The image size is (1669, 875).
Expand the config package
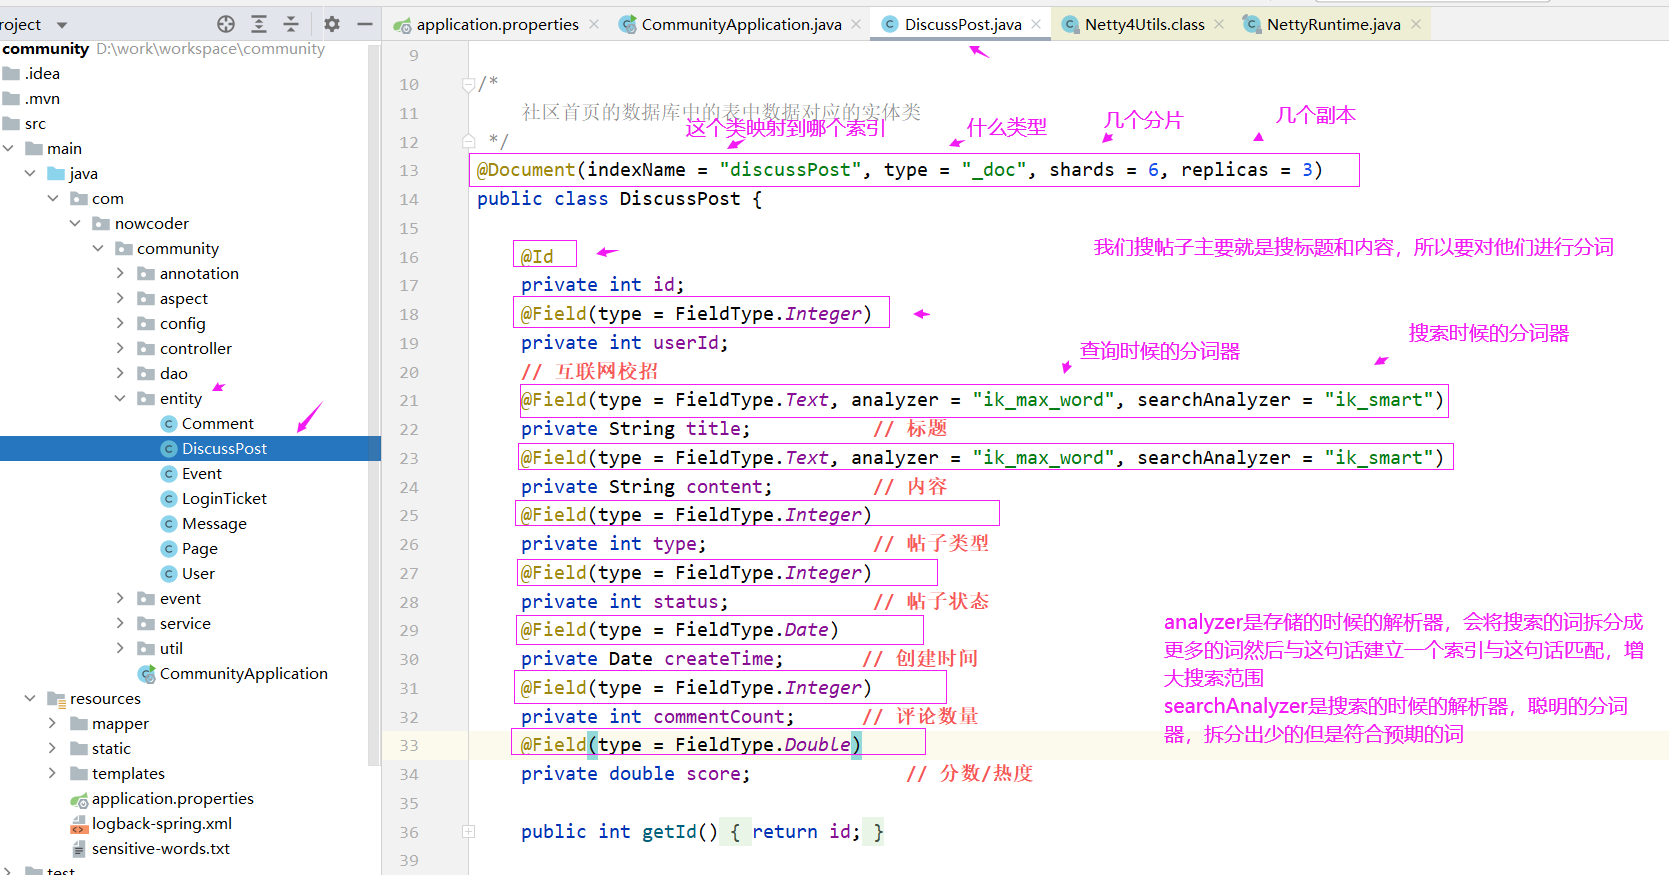pos(120,323)
